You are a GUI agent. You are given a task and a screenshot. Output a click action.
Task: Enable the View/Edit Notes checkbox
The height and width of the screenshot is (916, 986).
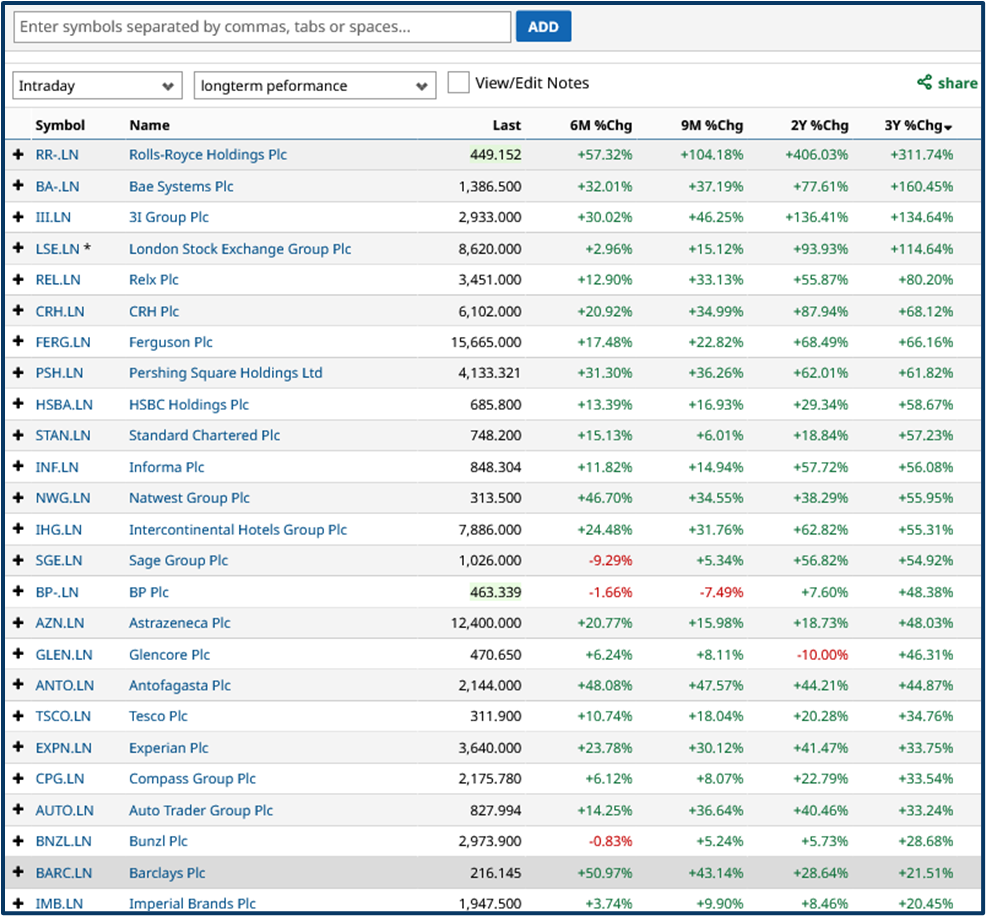[458, 83]
